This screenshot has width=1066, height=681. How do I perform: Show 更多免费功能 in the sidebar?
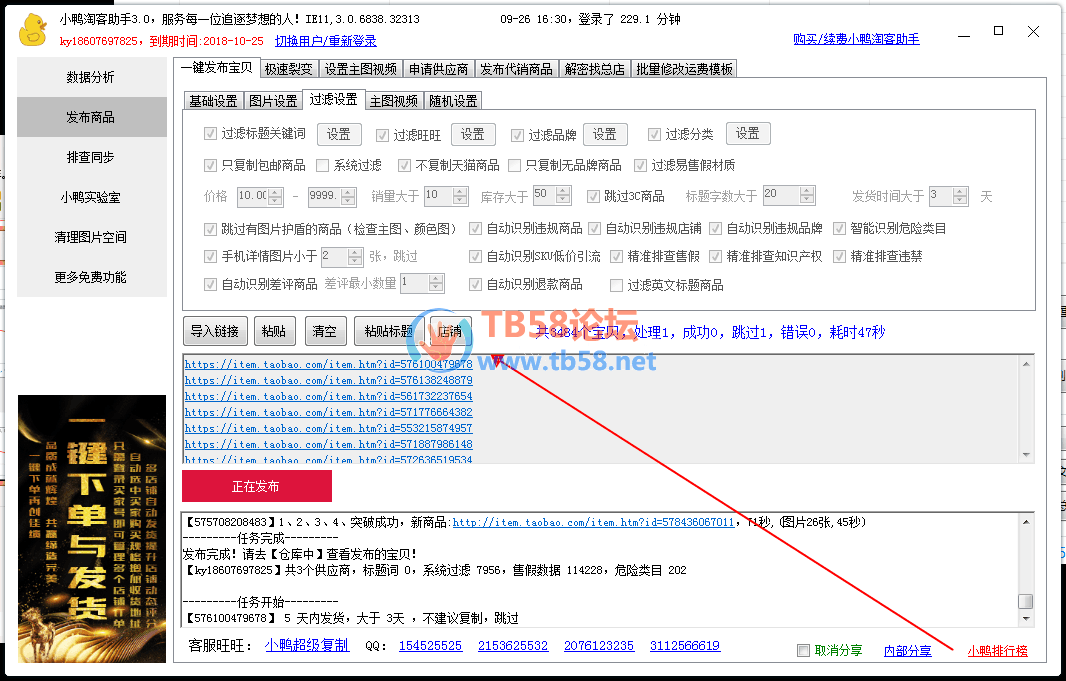pyautogui.click(x=91, y=277)
